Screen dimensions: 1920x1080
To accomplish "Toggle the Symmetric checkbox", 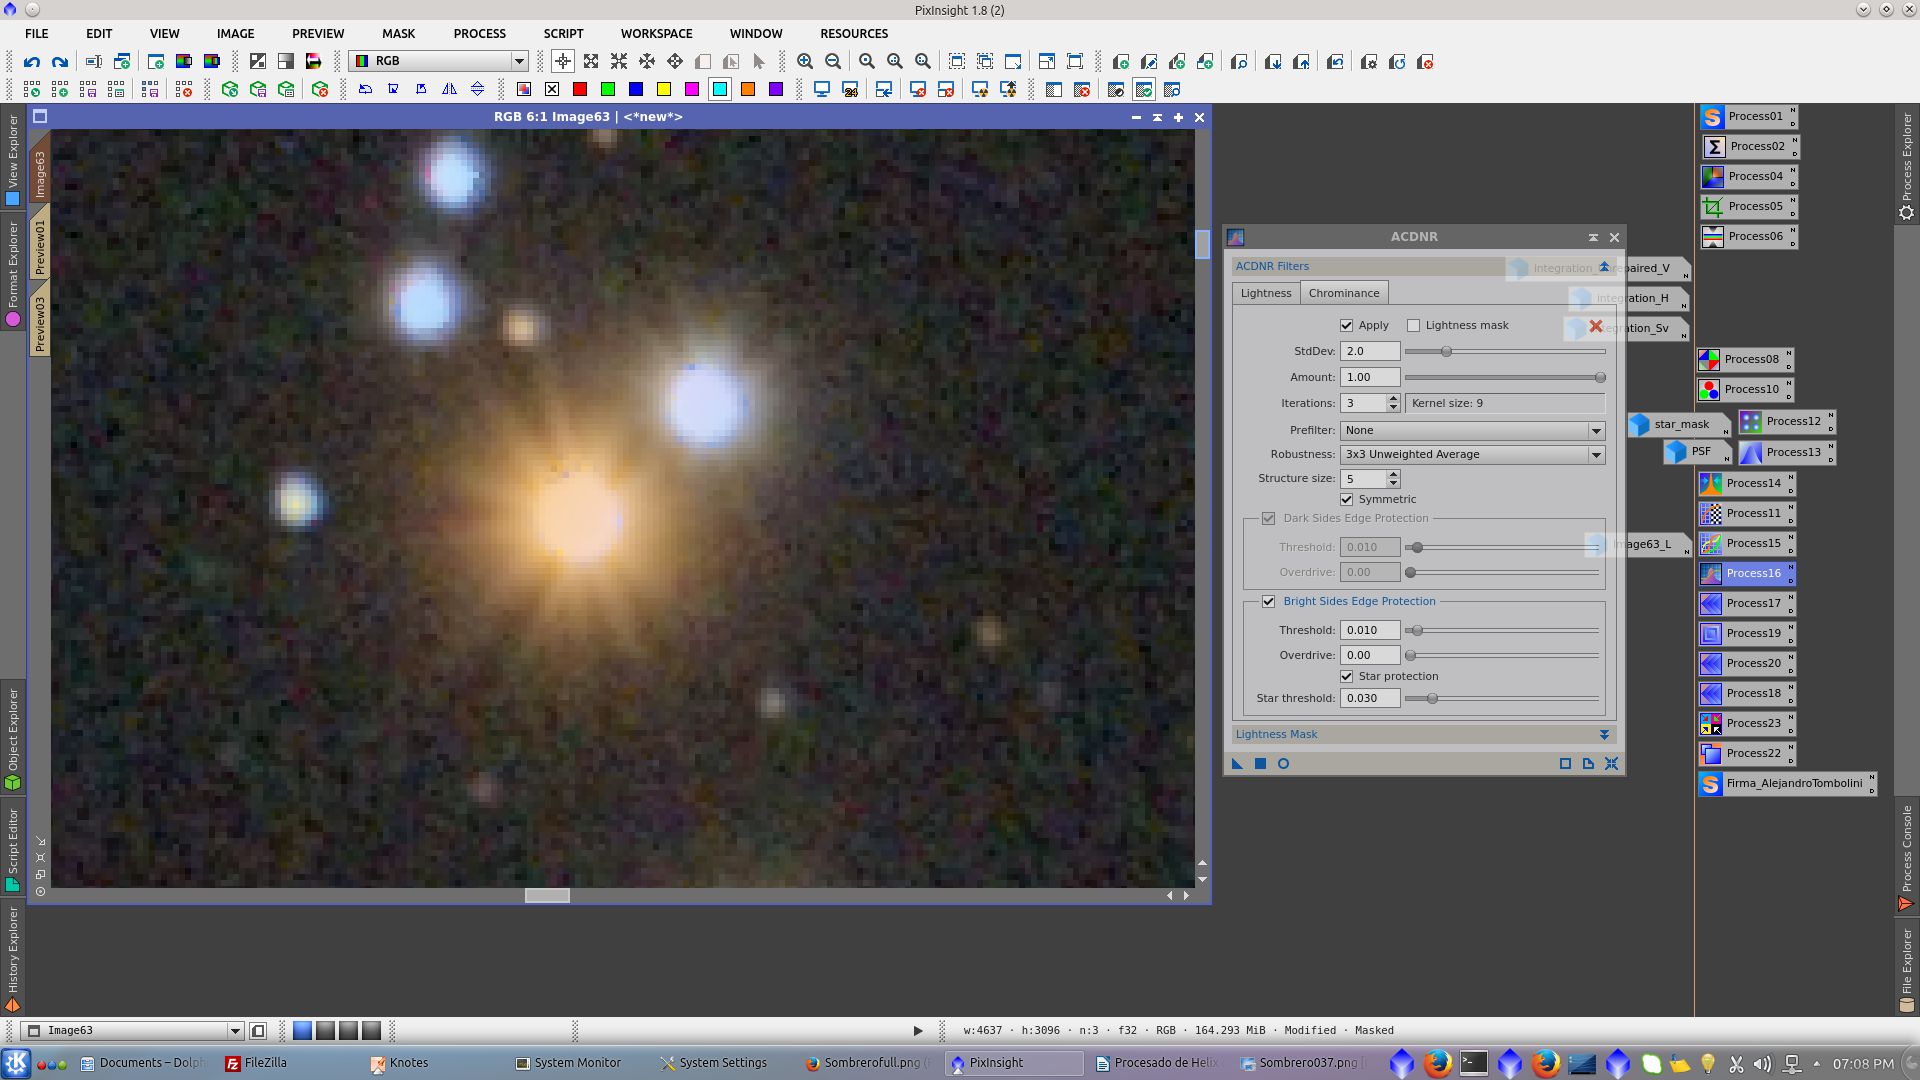I will click(x=1346, y=500).
